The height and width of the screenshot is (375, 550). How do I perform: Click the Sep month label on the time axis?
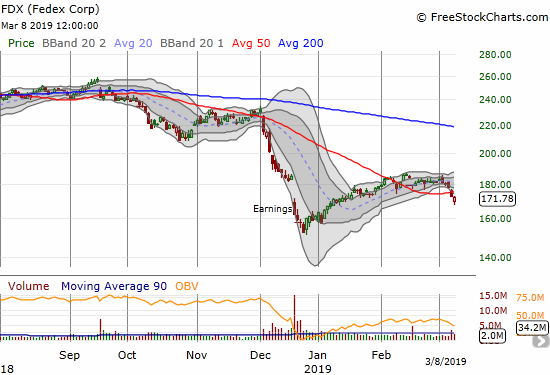[x=69, y=355]
